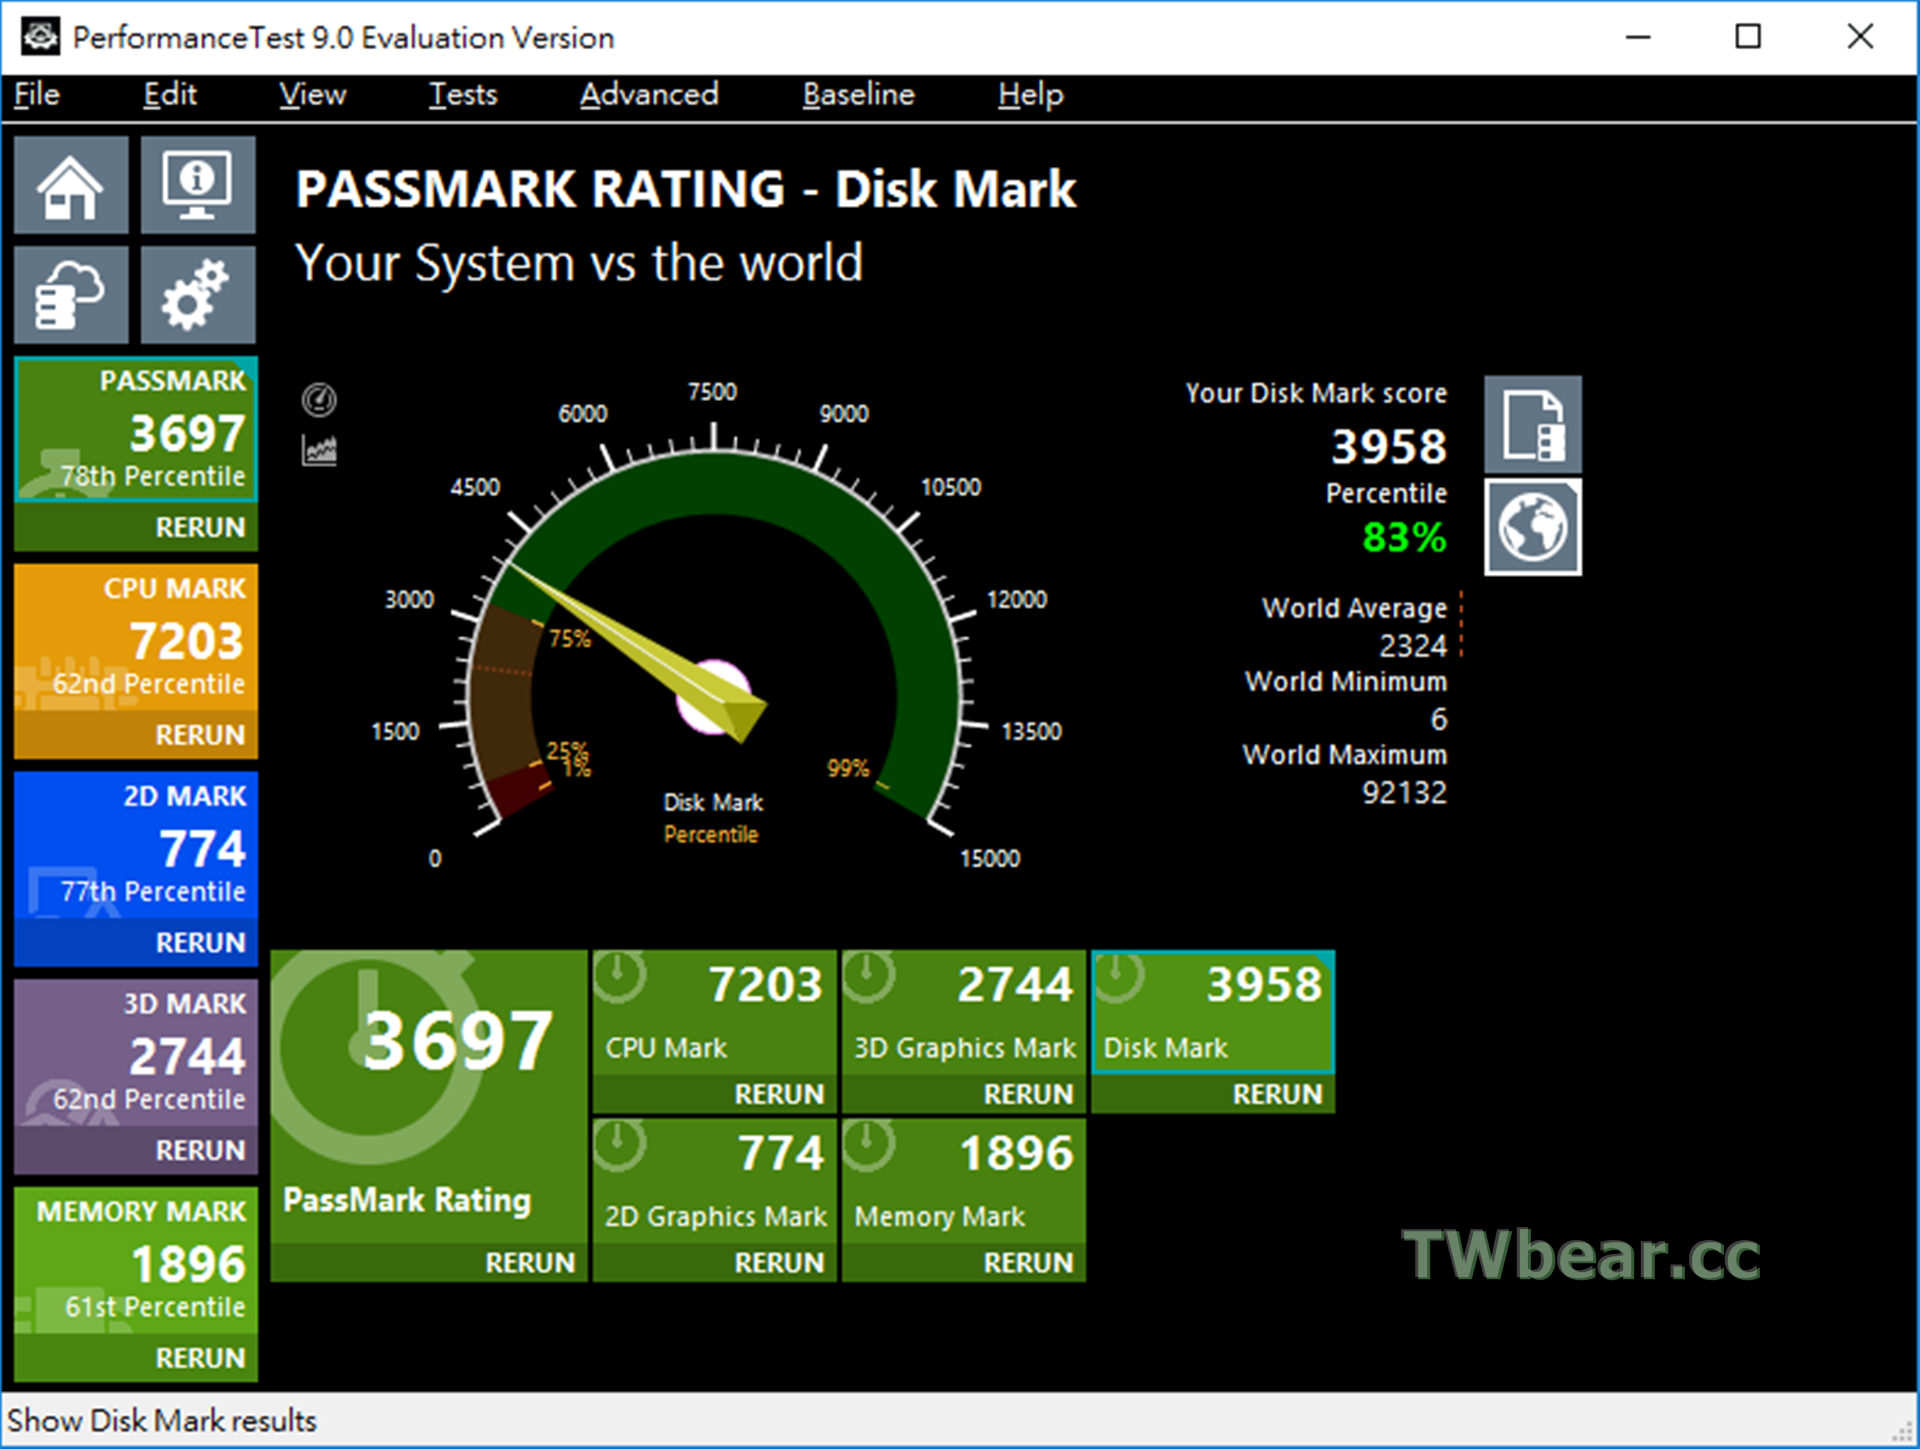Click the globe world comparison icon
Viewport: 1920px width, 1449px height.
point(1532,527)
